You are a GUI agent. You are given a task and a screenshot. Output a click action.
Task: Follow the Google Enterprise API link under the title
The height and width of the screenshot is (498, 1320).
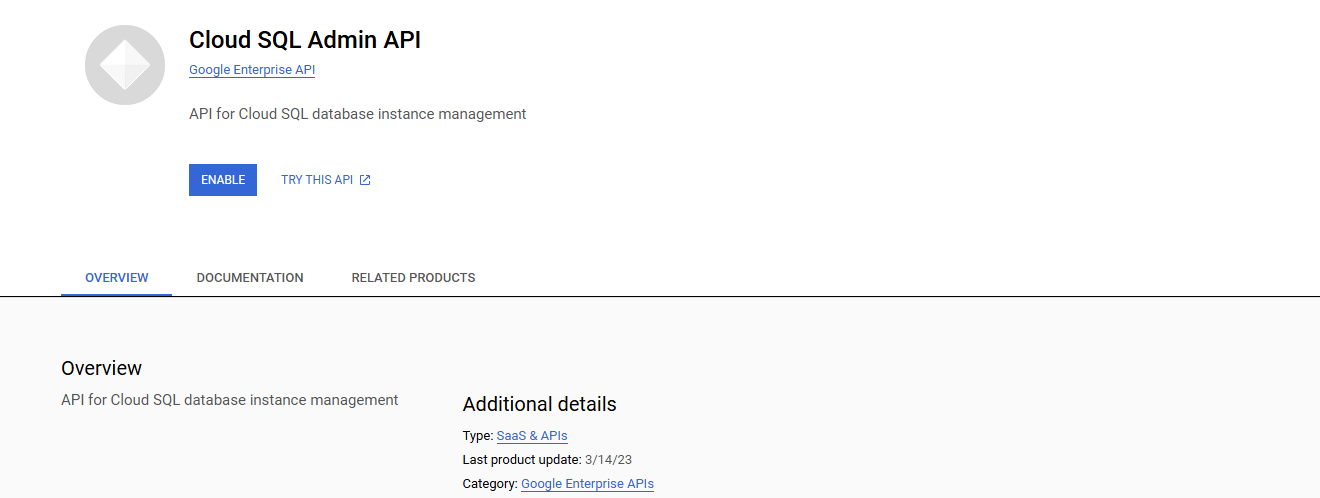(x=252, y=70)
